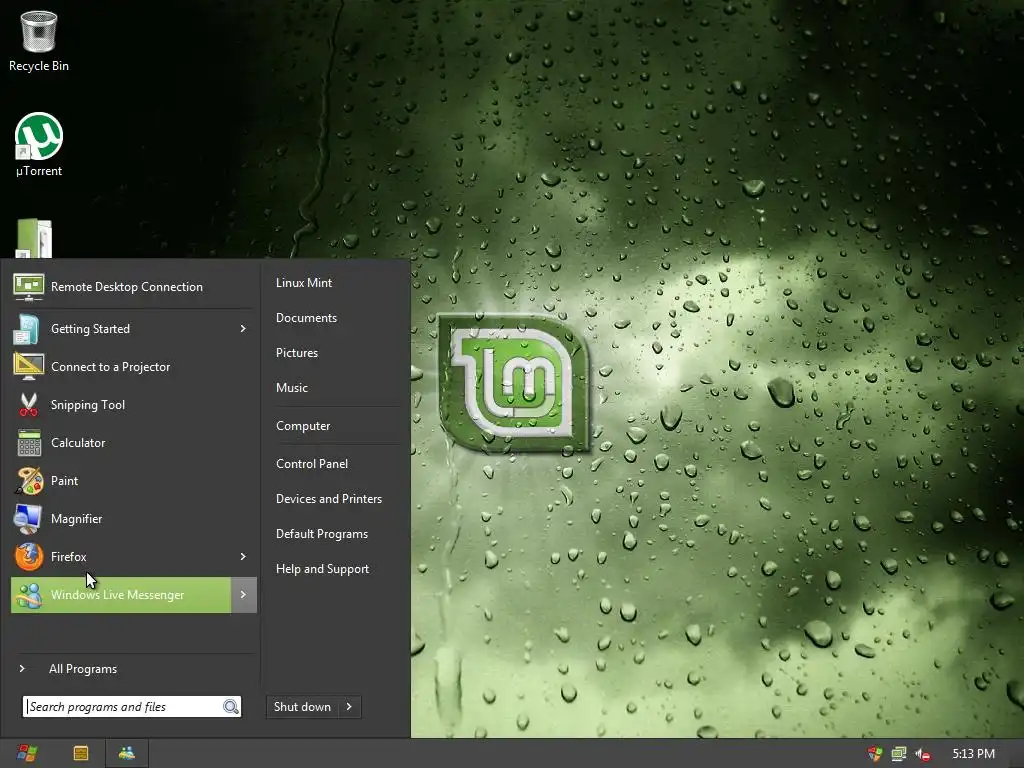Open Default Programs
1024x768 pixels.
tap(322, 534)
